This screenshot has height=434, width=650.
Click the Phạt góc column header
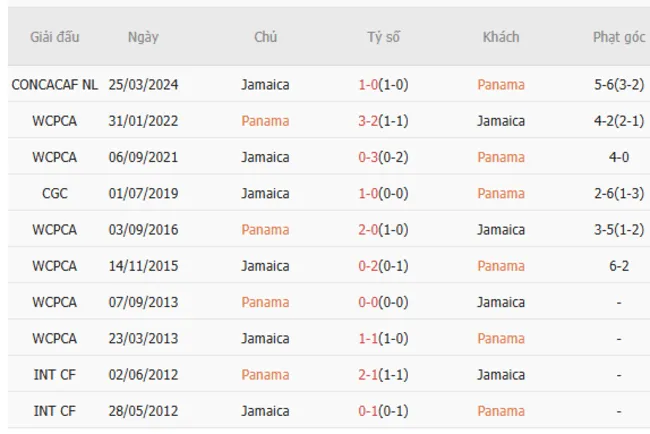point(619,37)
